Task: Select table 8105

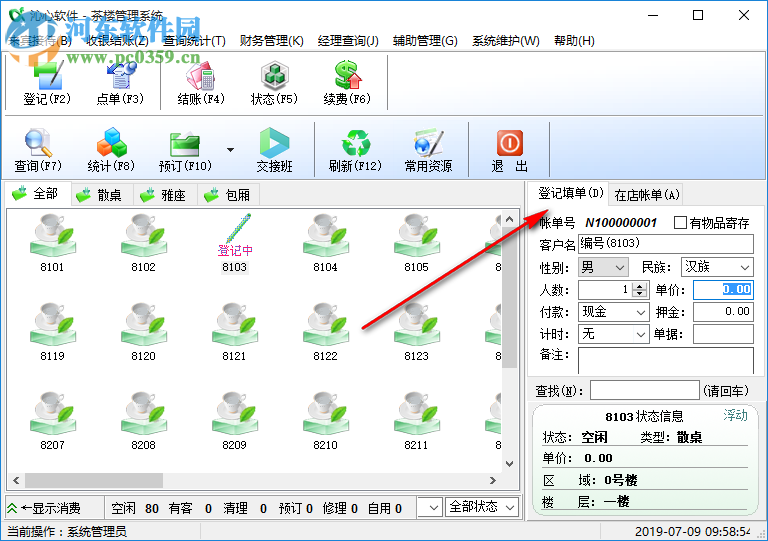Action: tap(416, 243)
